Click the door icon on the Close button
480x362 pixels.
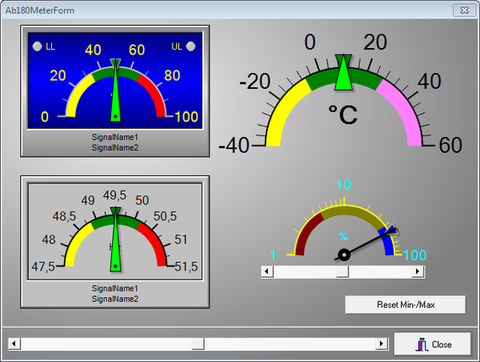[422, 344]
